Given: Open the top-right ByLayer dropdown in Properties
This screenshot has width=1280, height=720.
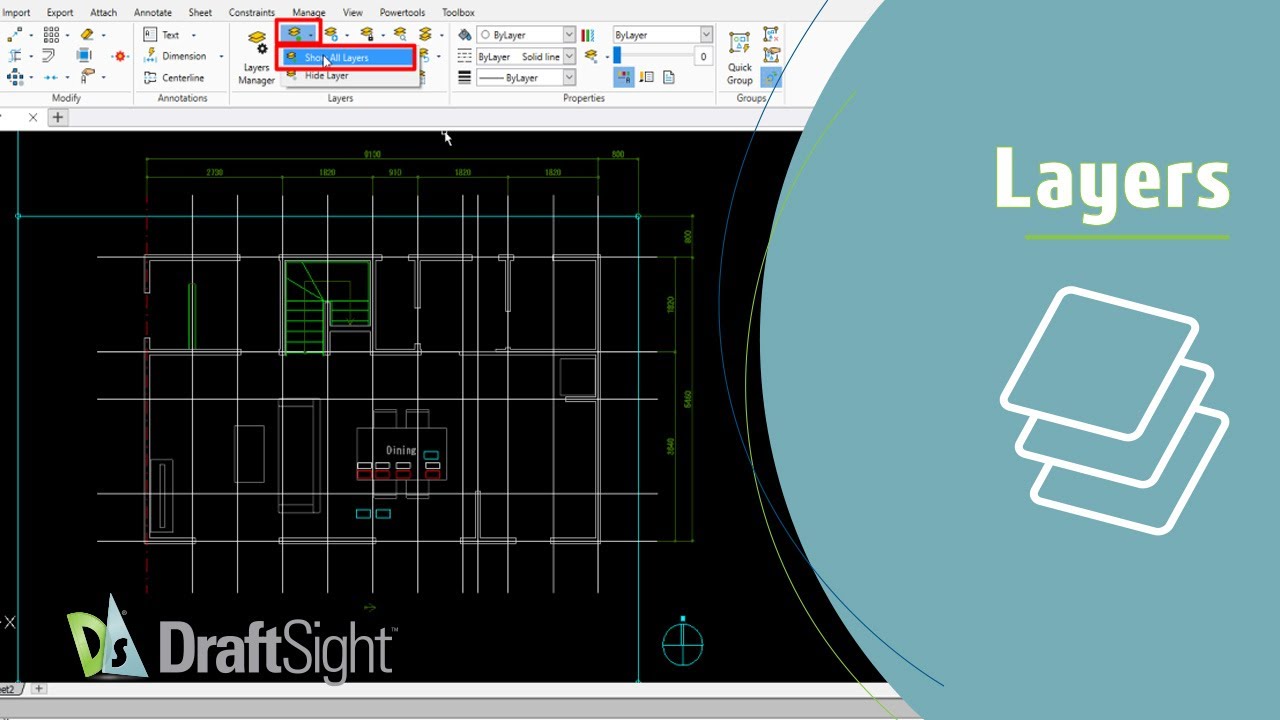Looking at the screenshot, I should 662,35.
